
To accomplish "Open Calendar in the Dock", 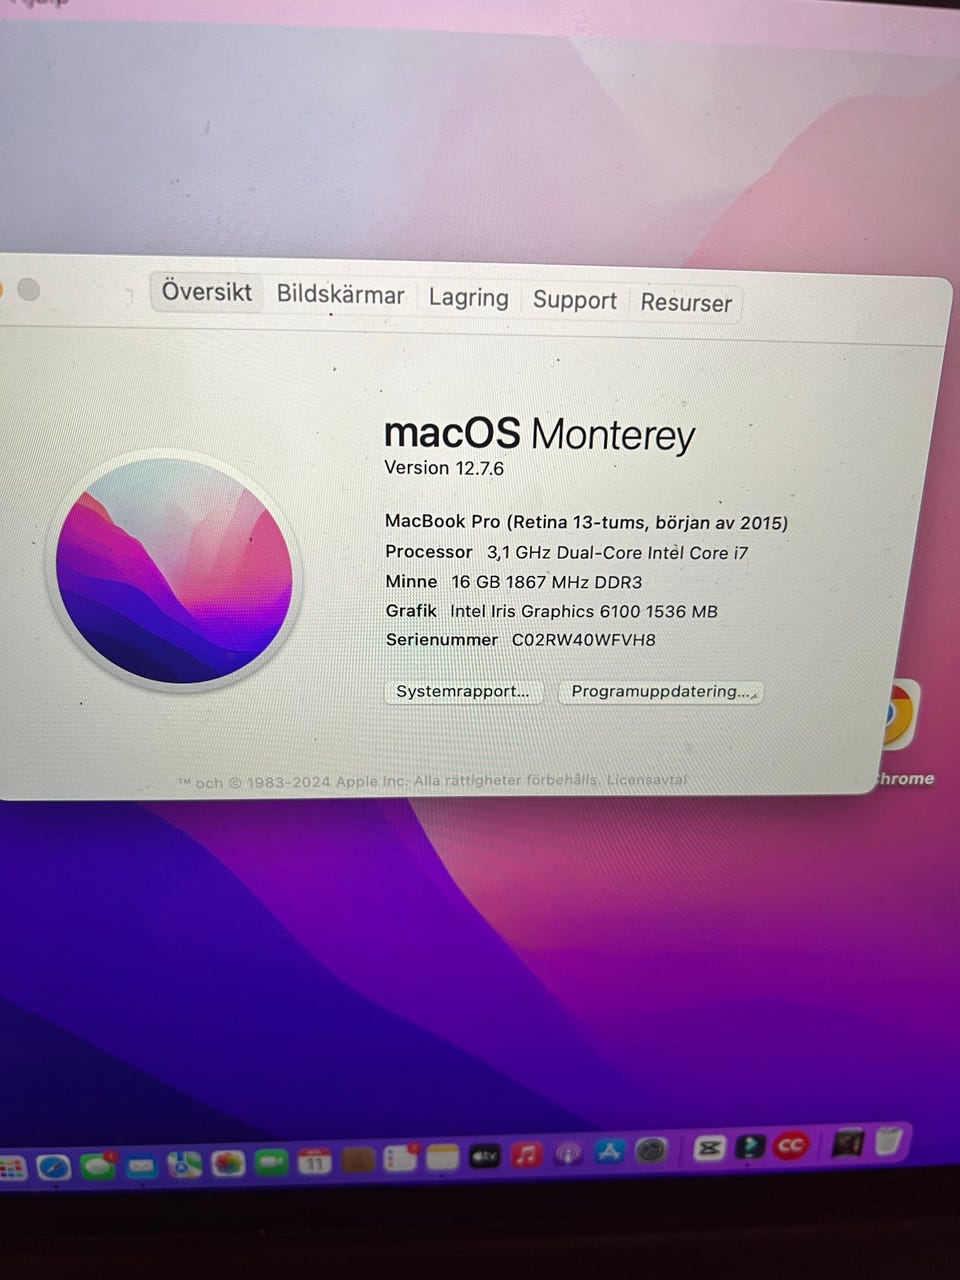I will [314, 1161].
